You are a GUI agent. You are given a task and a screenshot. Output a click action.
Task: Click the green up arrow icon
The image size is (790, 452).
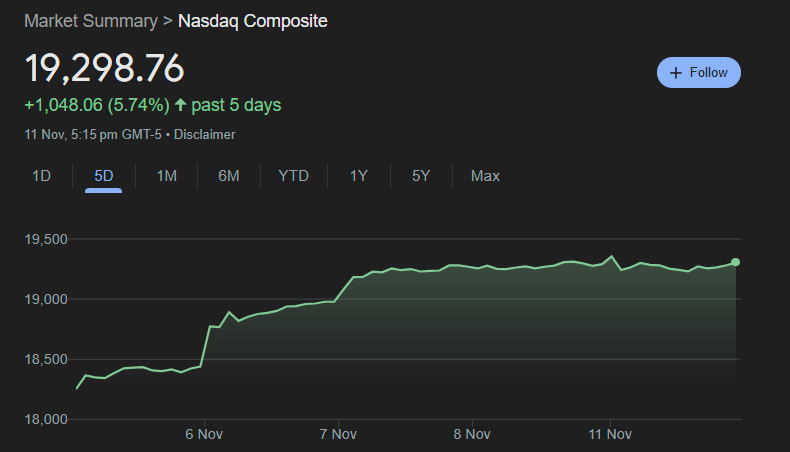click(180, 105)
